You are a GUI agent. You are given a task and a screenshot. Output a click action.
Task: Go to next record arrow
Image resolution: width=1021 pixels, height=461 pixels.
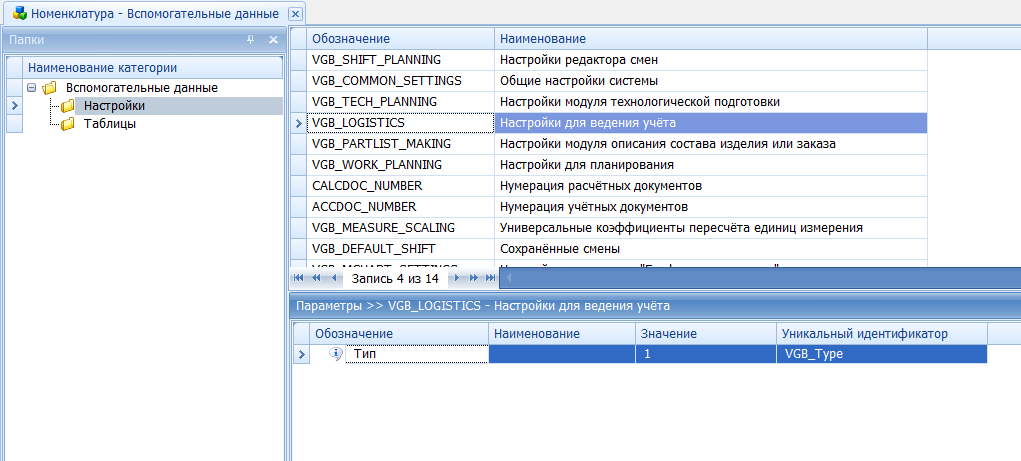coord(455,278)
